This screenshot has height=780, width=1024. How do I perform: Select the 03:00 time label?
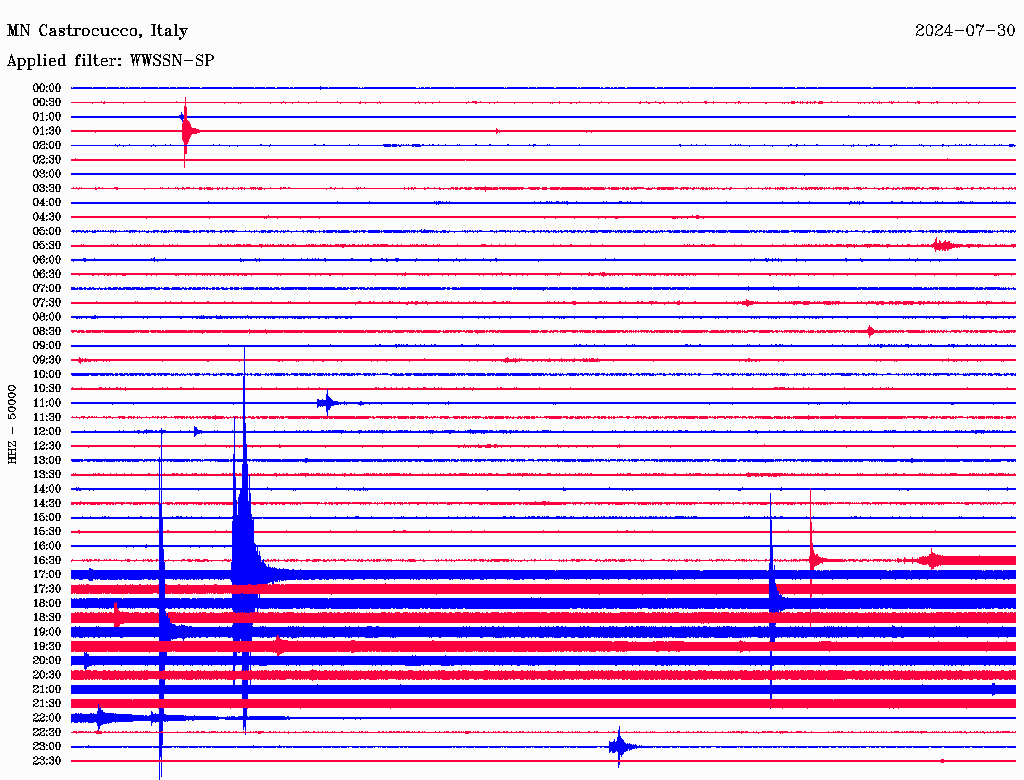click(x=46, y=174)
